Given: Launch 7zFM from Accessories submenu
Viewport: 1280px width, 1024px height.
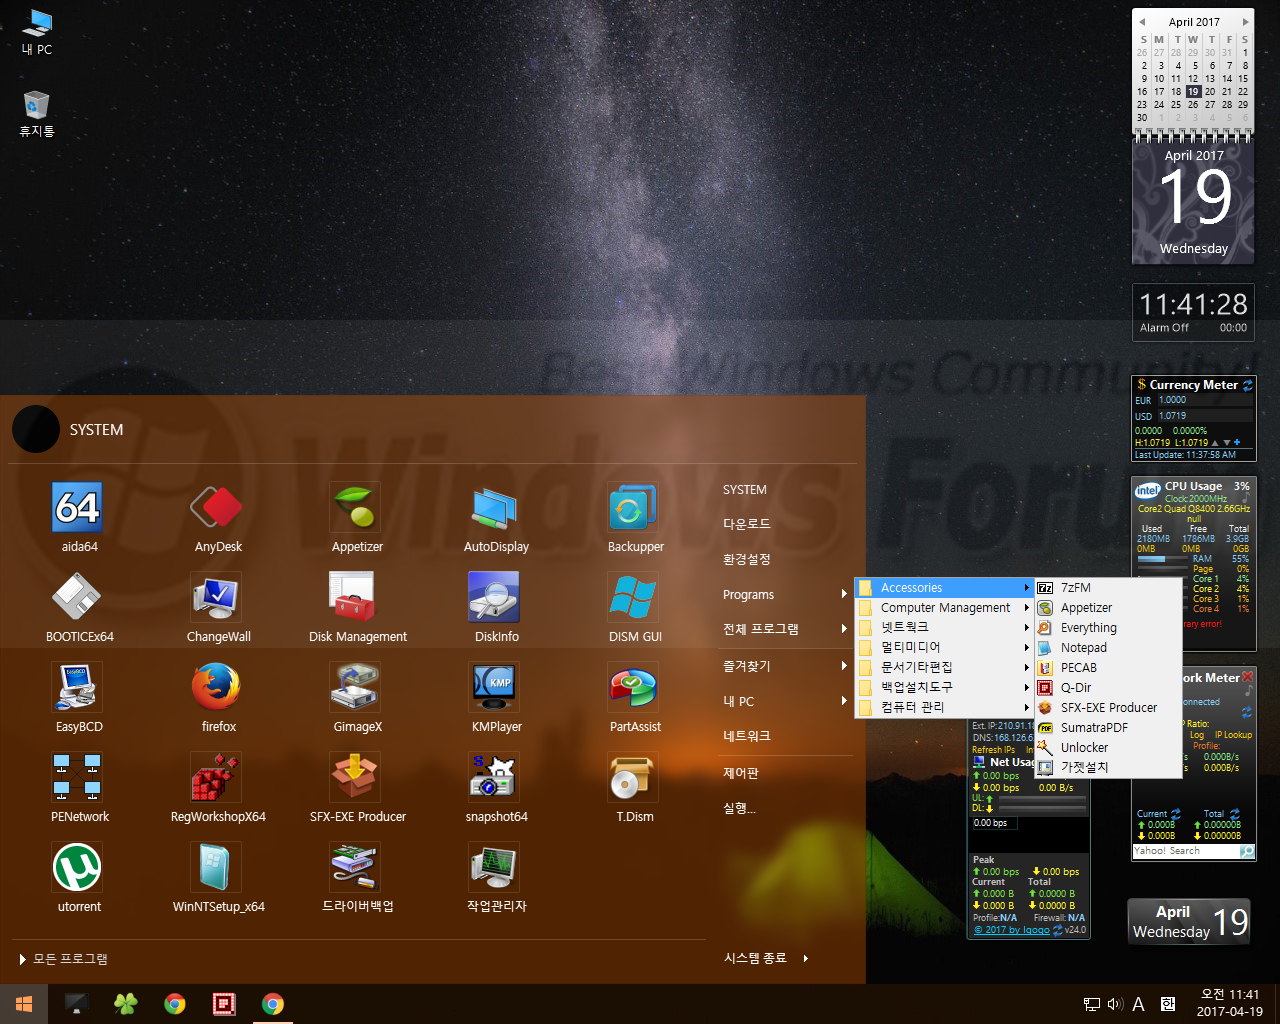Looking at the screenshot, I should [1108, 588].
